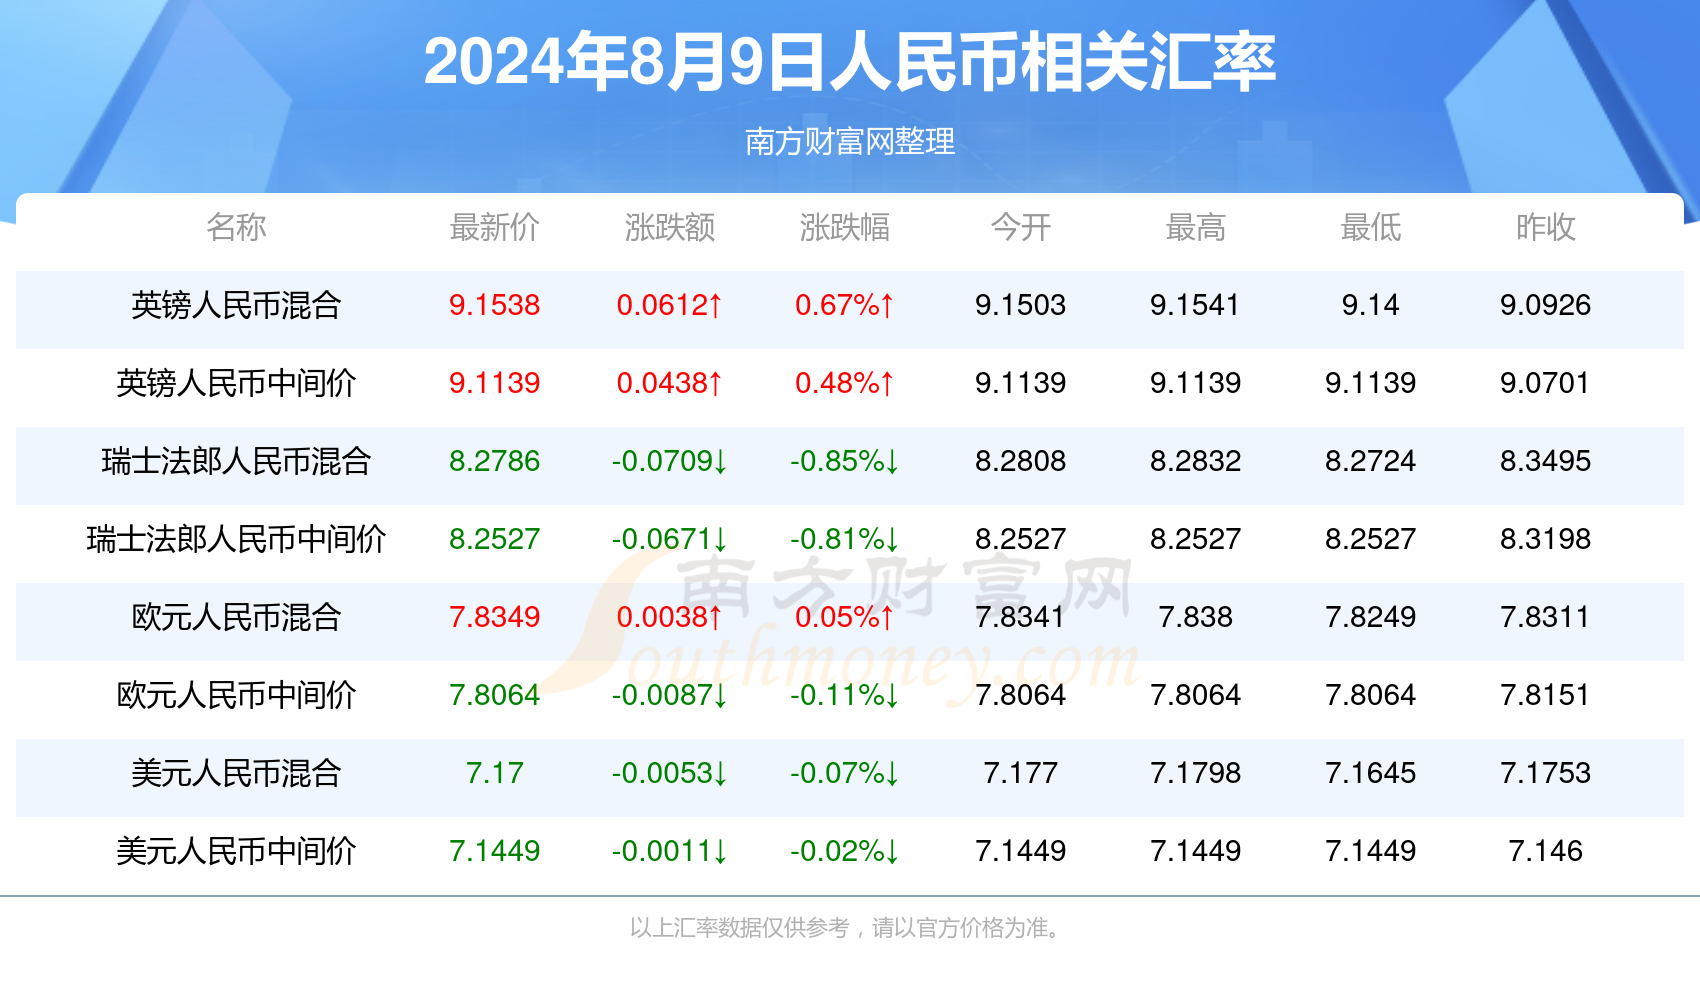
Task: Open the 瑞士法郎人民币中间价 row name
Action: 236,539
